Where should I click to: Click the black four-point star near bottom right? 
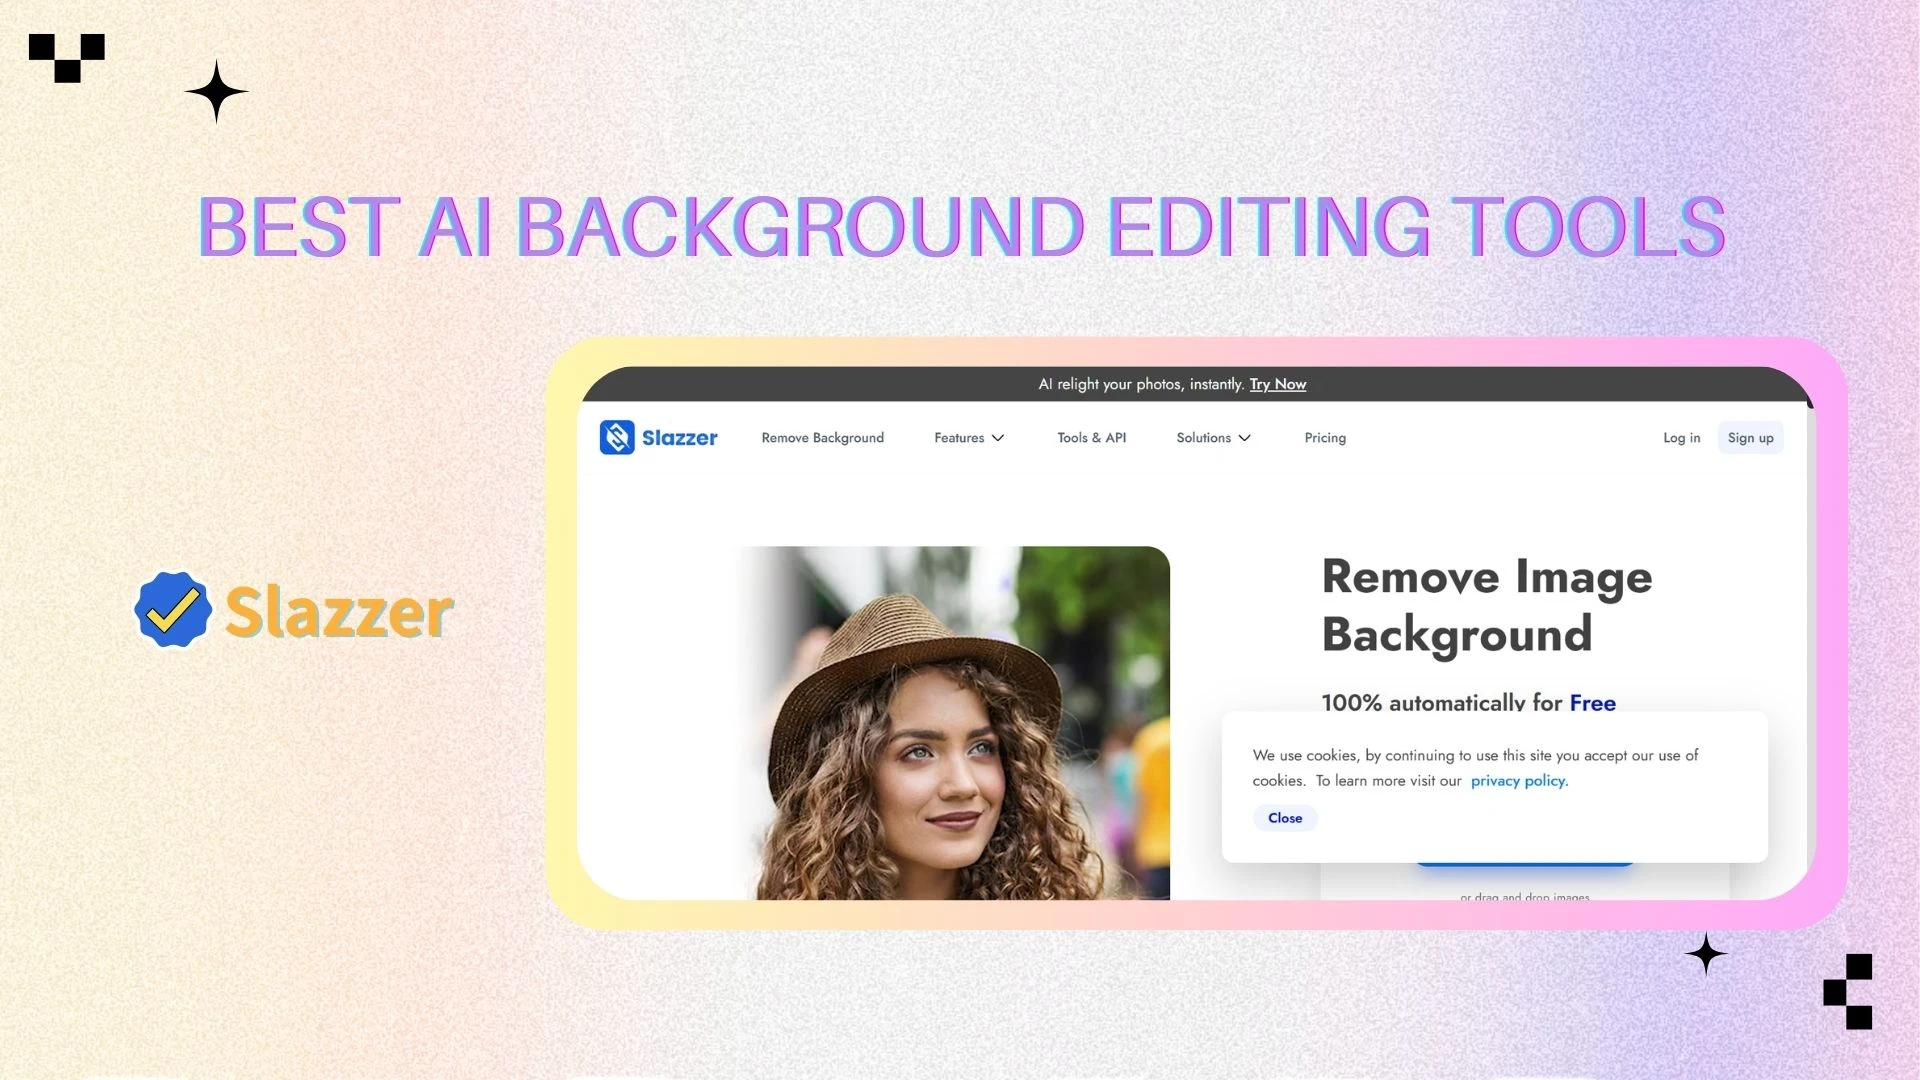click(1706, 954)
